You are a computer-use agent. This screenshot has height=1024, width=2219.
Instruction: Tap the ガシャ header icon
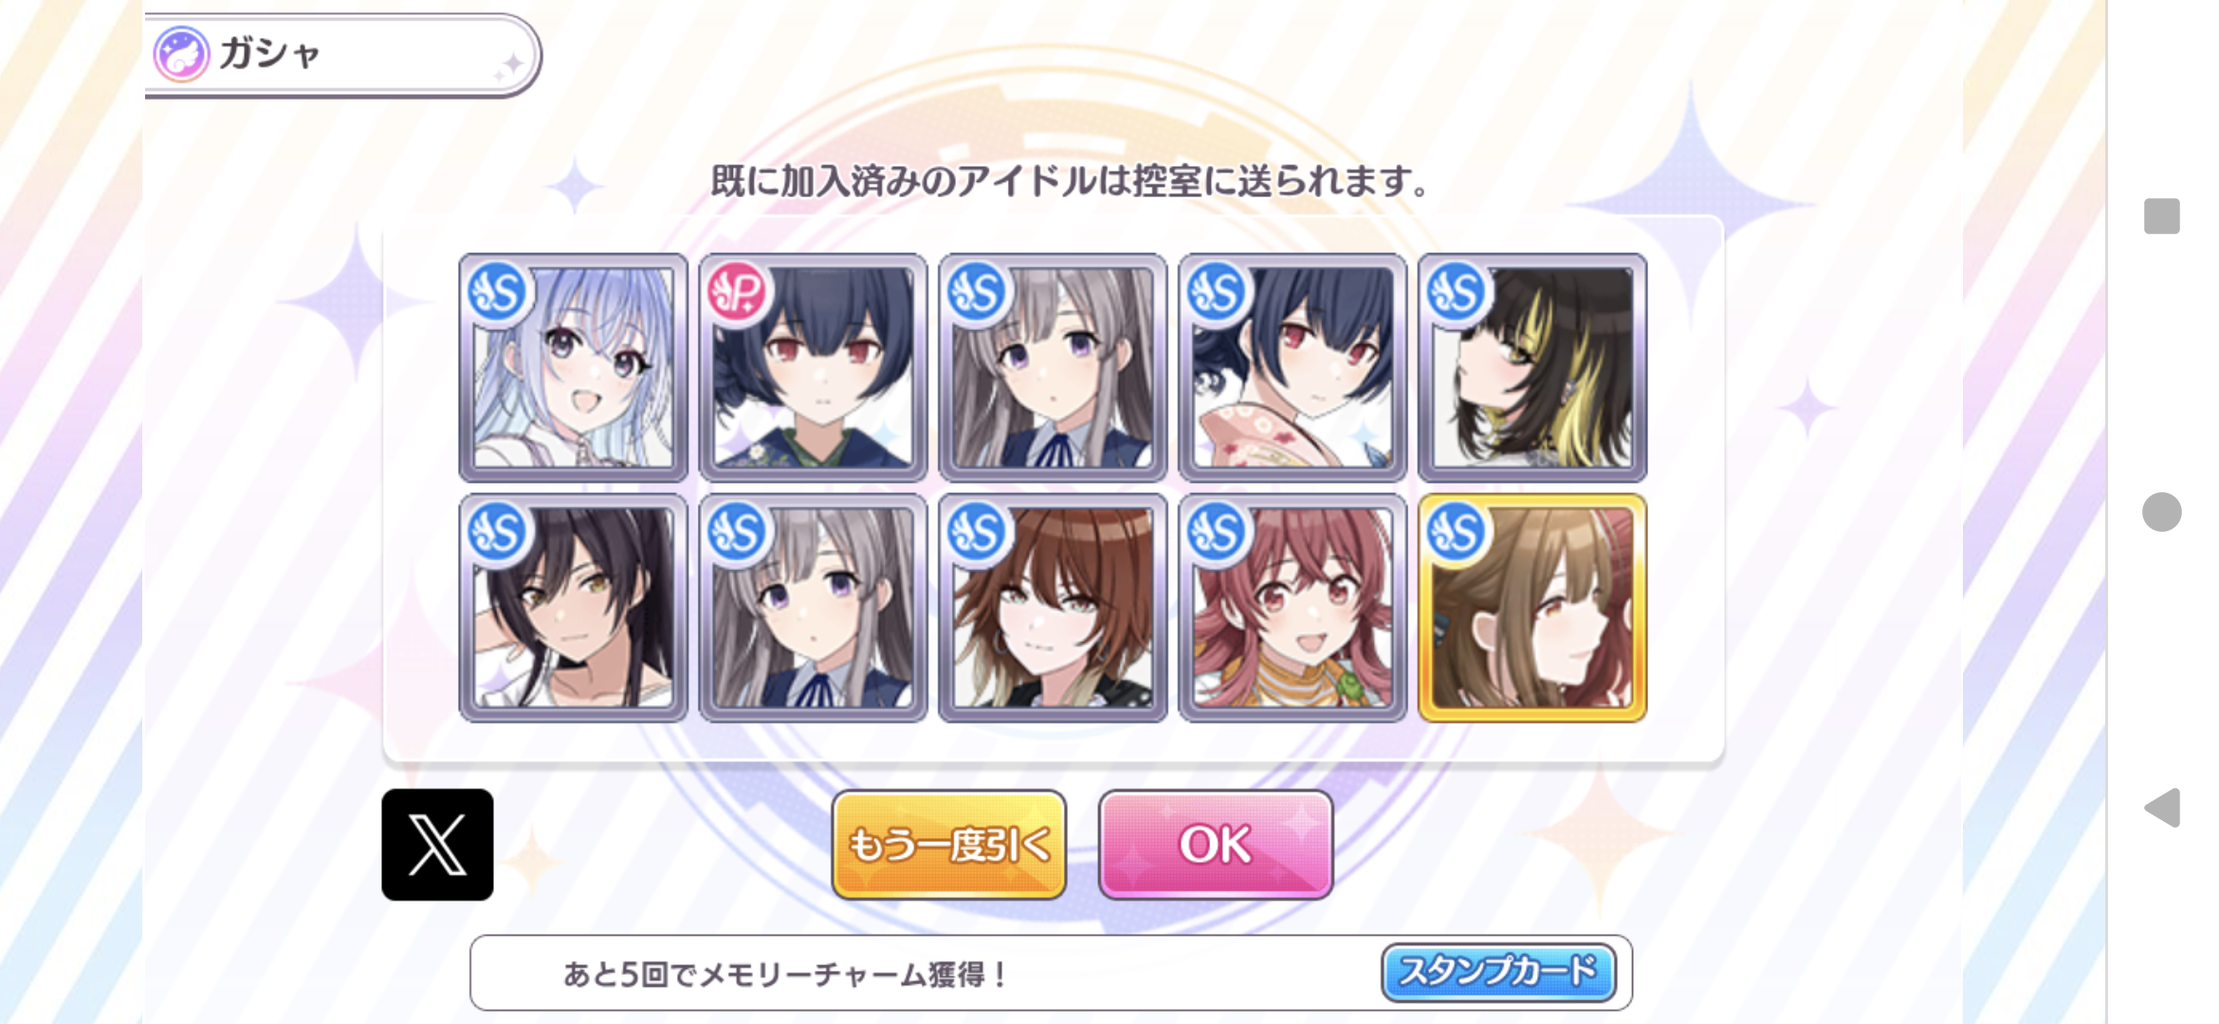(181, 54)
